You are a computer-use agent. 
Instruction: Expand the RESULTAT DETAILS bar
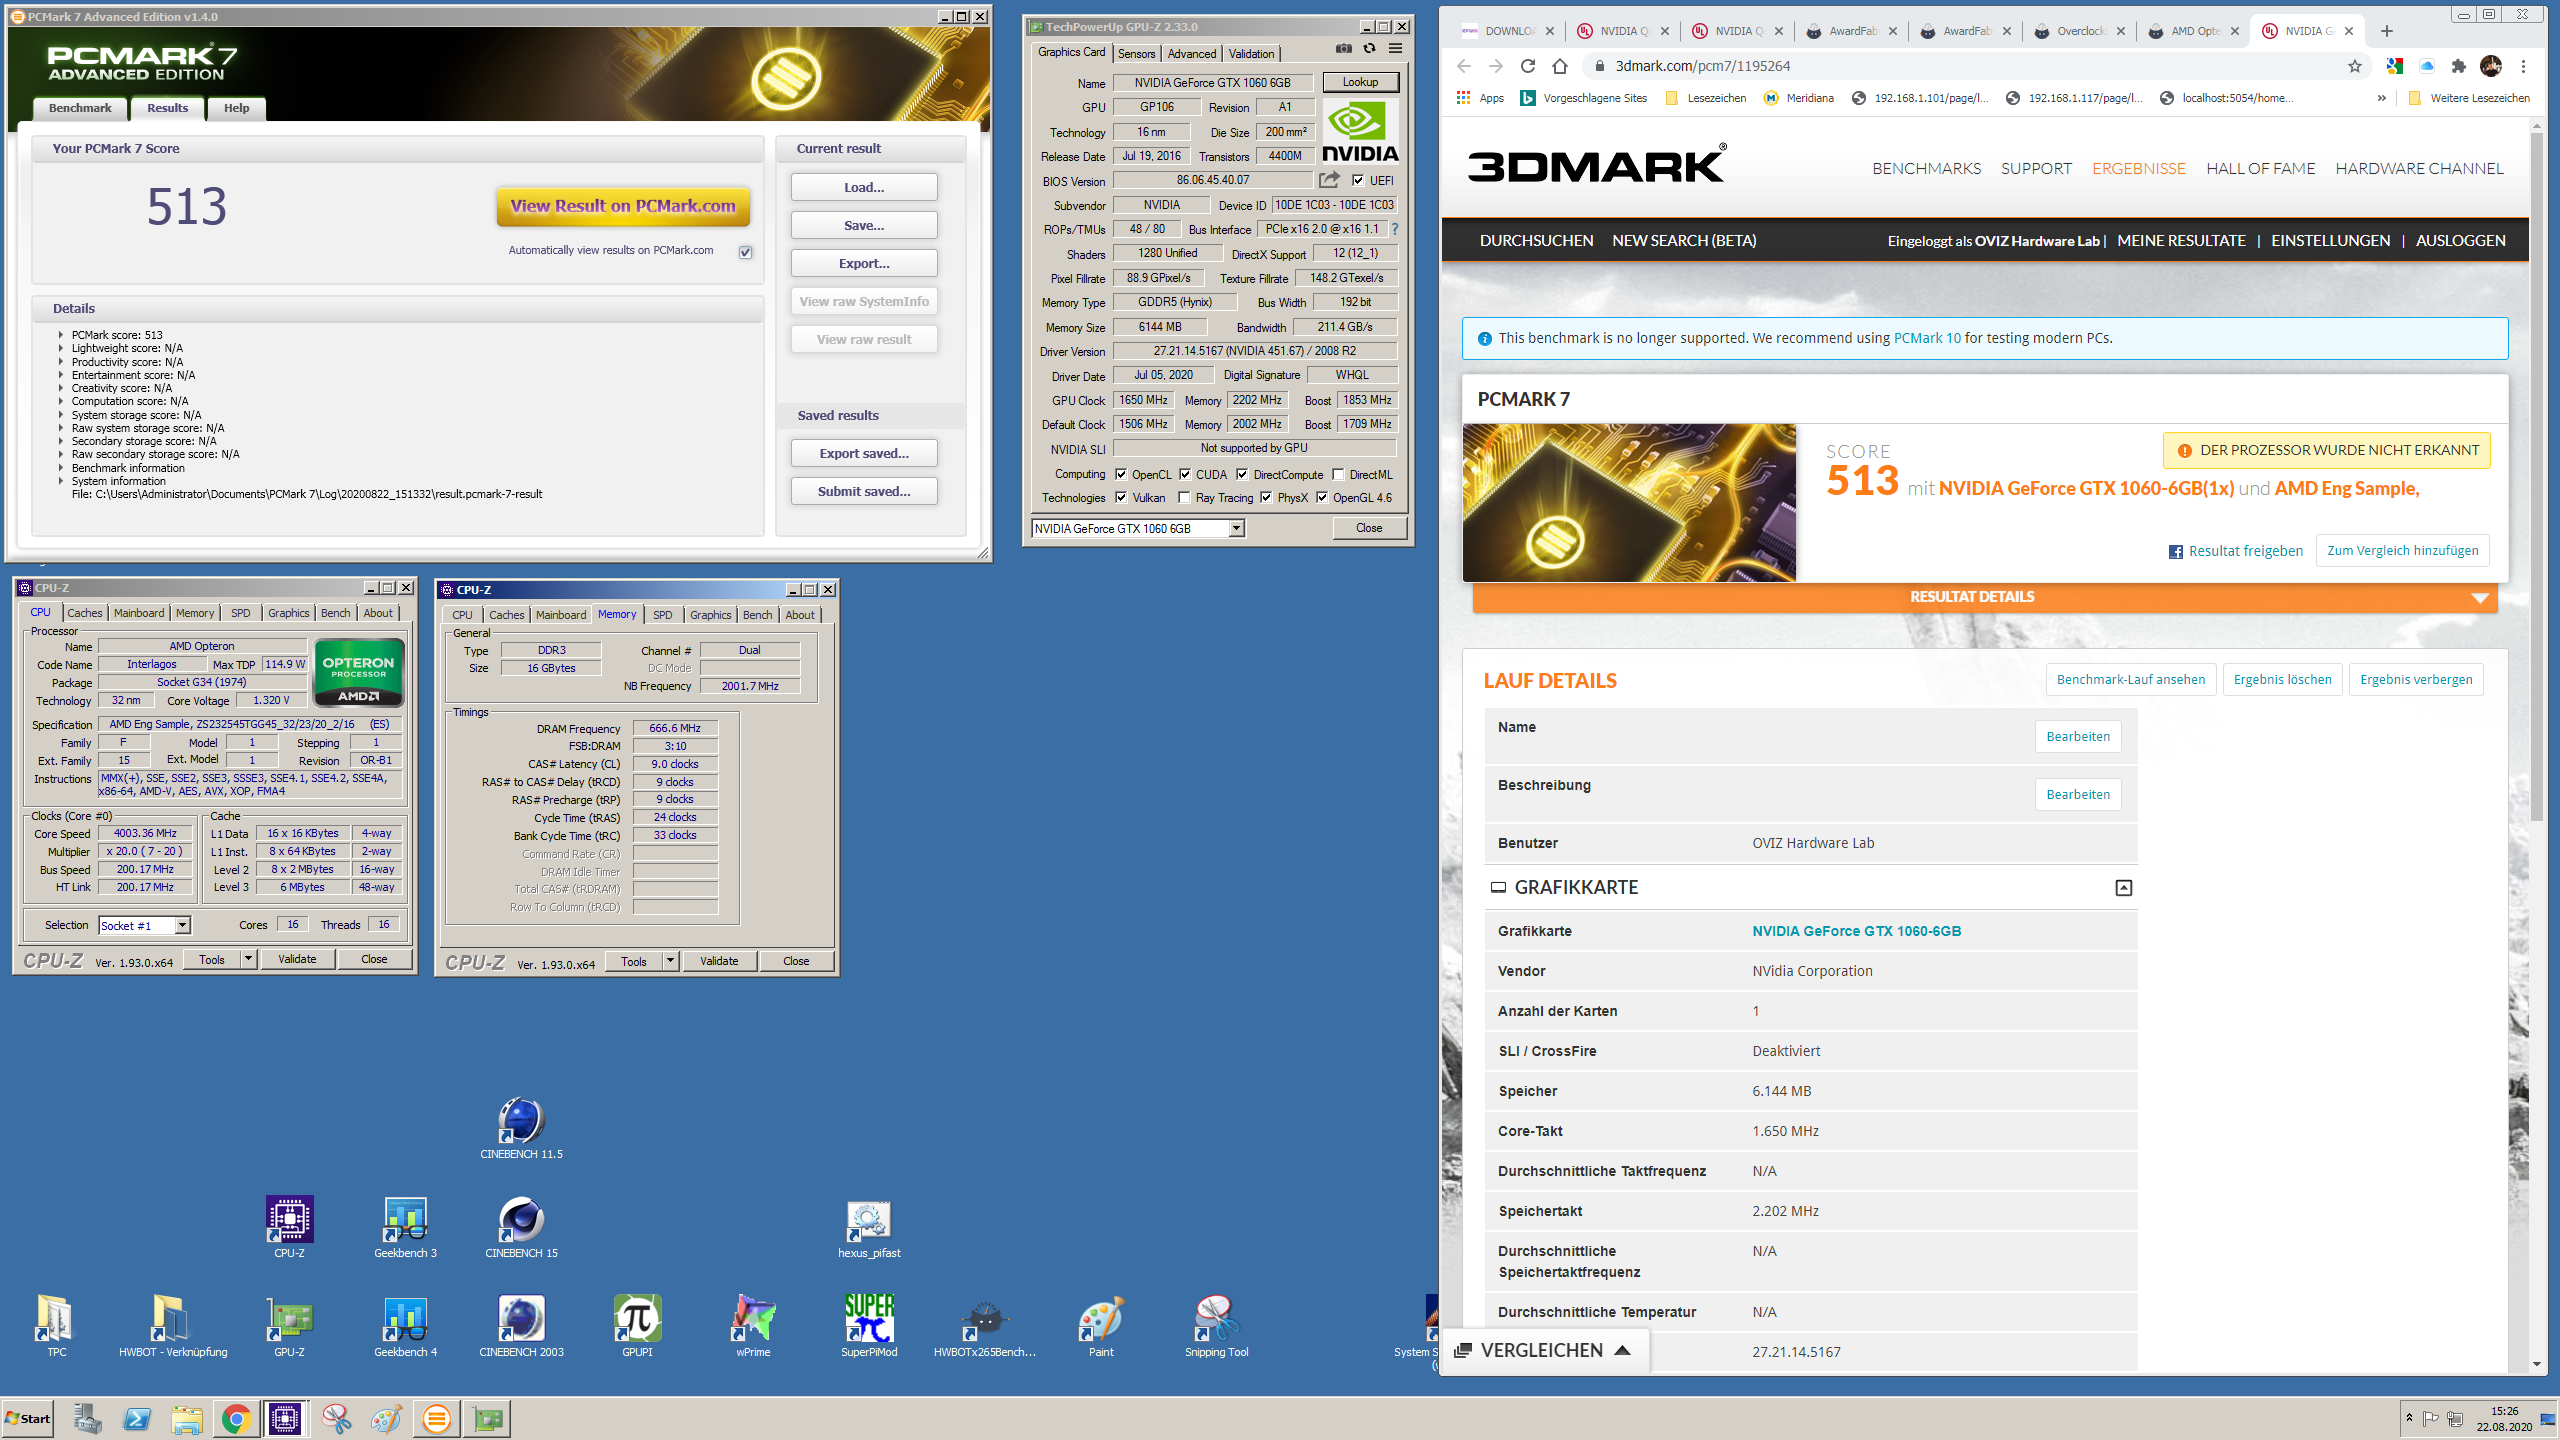click(x=1984, y=597)
